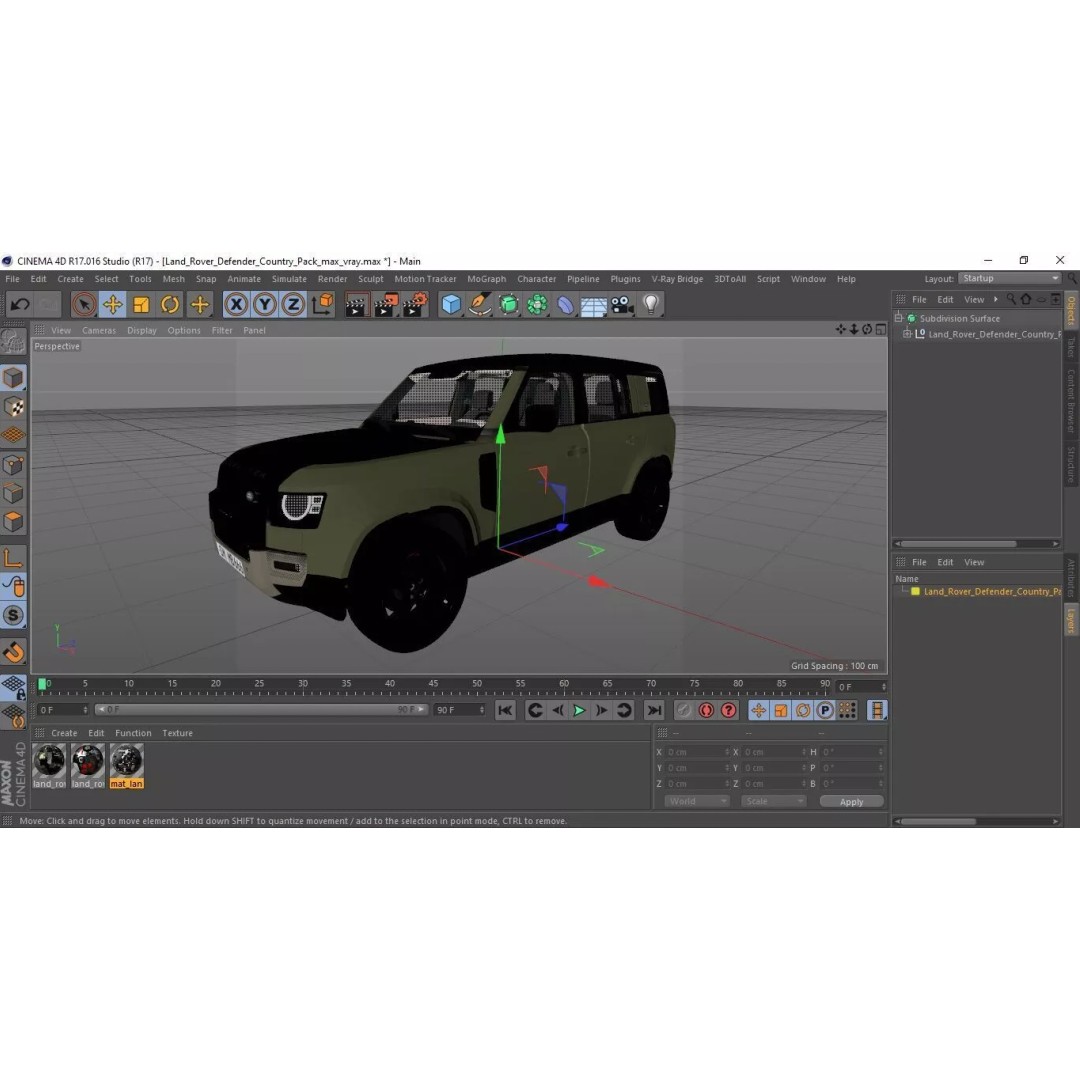This screenshot has width=1080, height=1080.
Task: Click object manager more-menus arrow
Action: pos(995,299)
